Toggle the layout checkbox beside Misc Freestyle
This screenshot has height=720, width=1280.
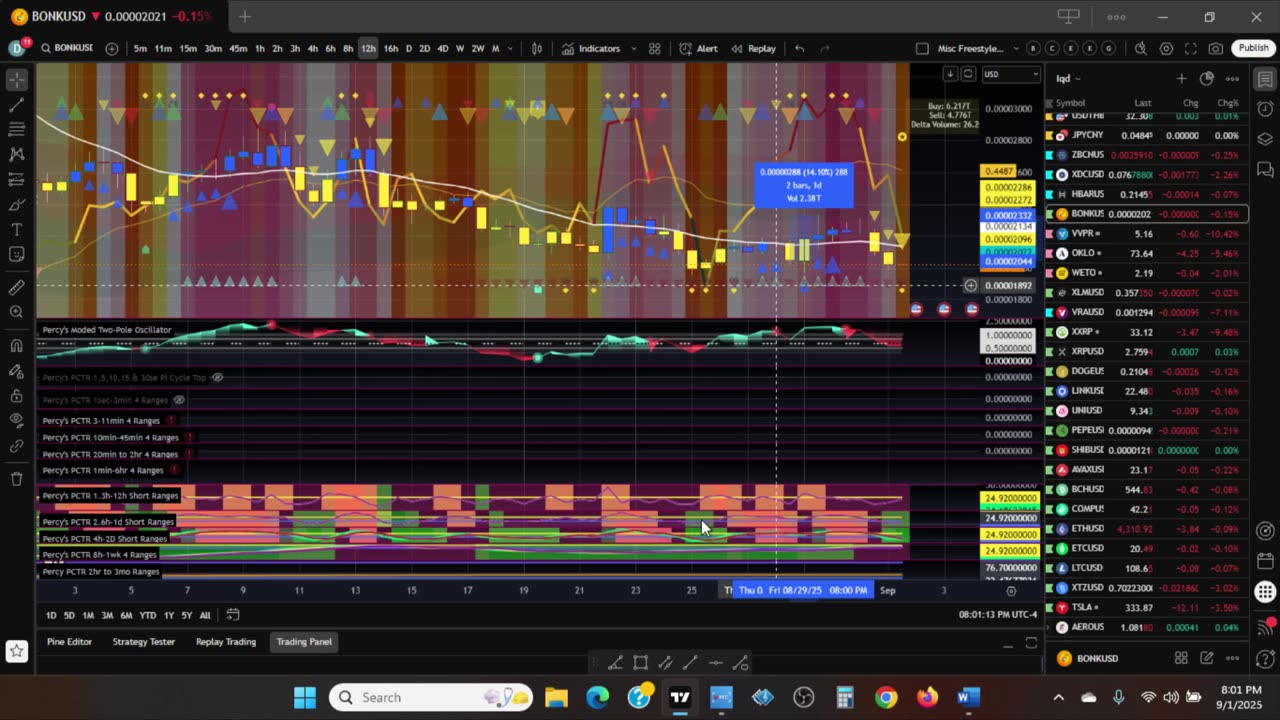922,48
